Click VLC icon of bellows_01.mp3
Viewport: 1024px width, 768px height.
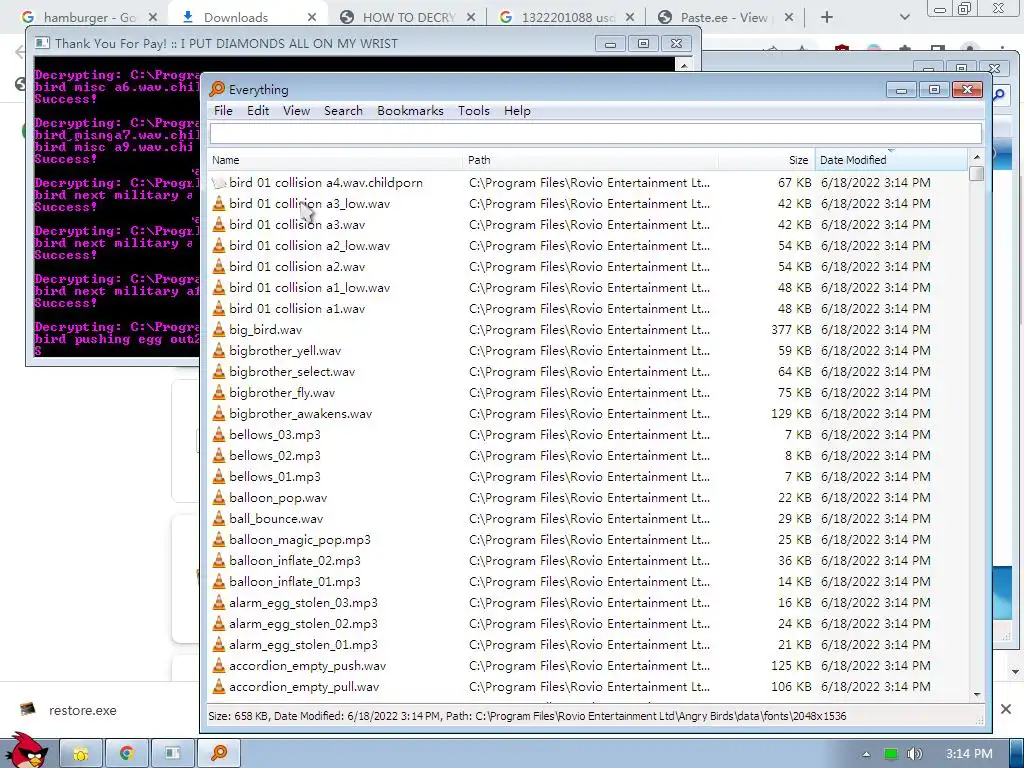pos(219,477)
